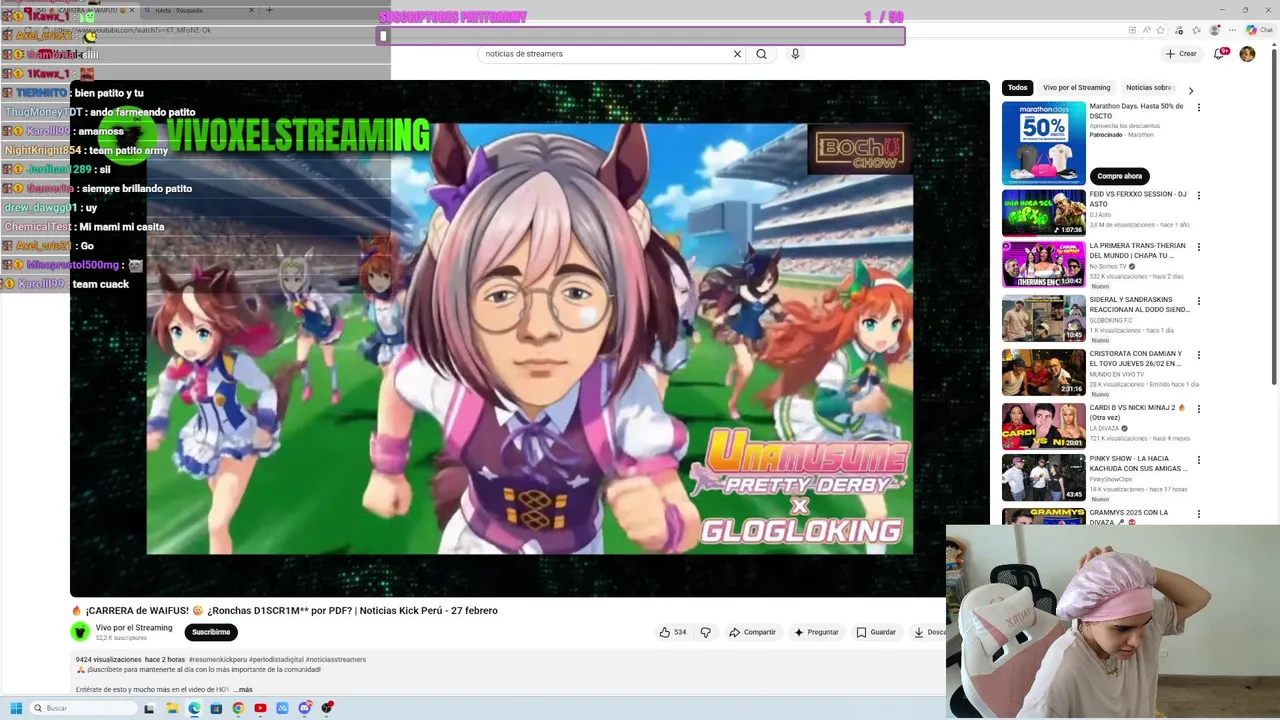Open YouTube app in taskbar

click(260, 708)
